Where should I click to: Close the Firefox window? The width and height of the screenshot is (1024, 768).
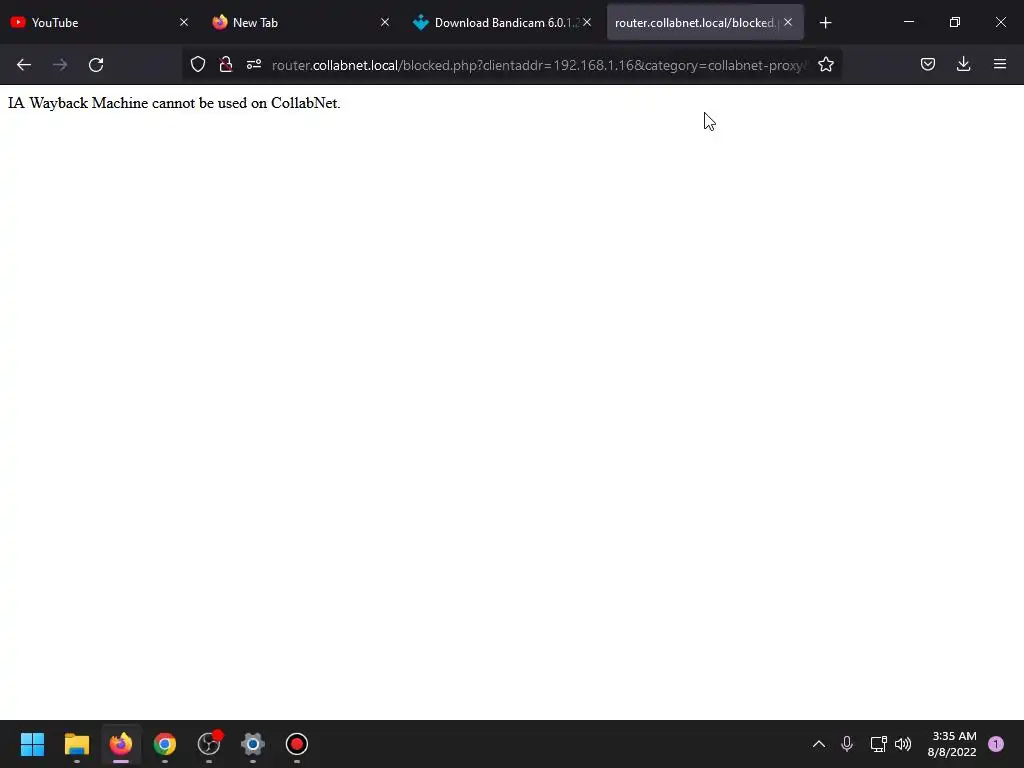tap(1000, 22)
